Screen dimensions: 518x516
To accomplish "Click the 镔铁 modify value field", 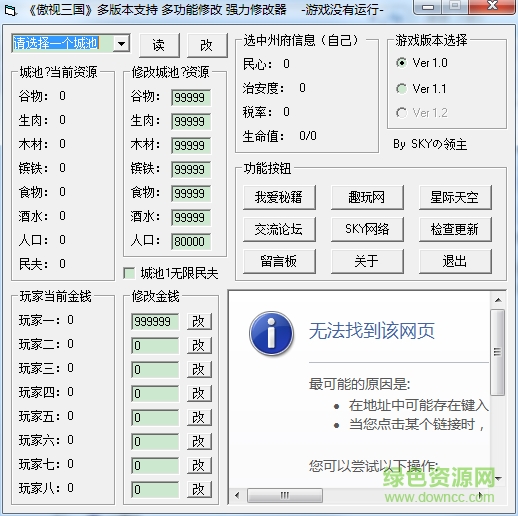I will click(191, 169).
